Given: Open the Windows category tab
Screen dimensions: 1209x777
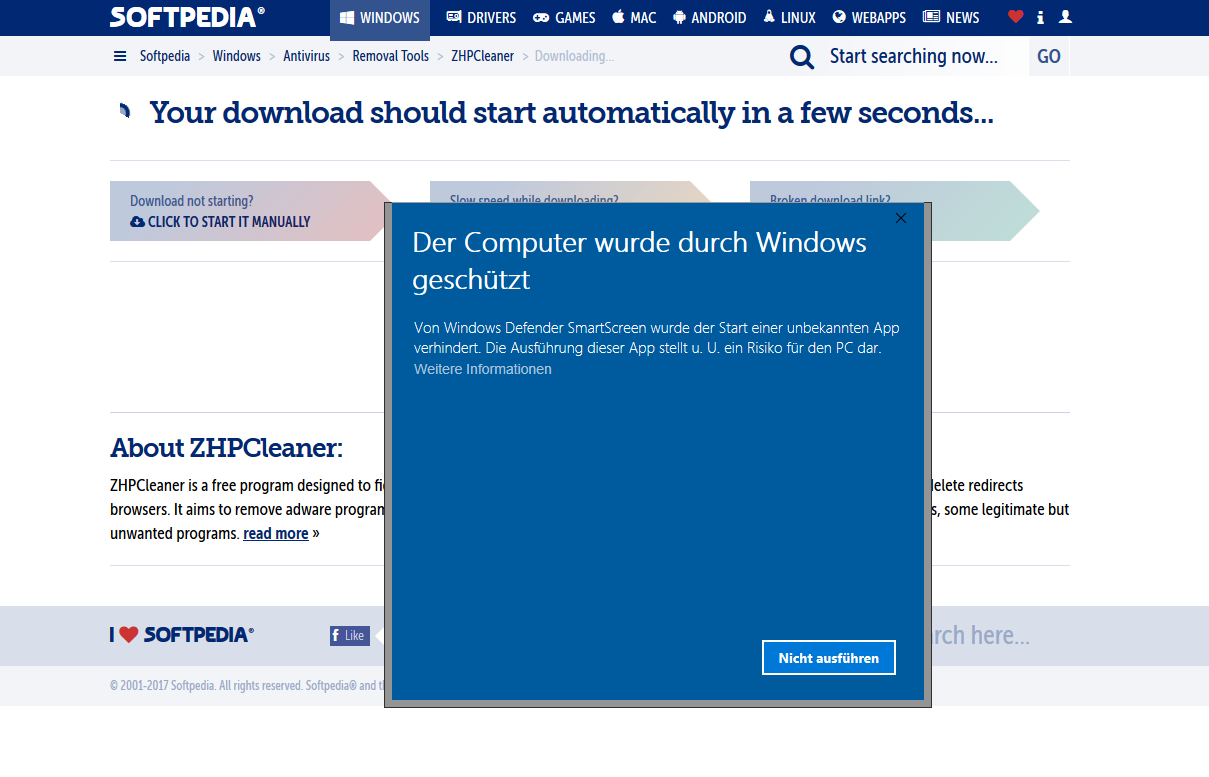Looking at the screenshot, I should [x=380, y=18].
